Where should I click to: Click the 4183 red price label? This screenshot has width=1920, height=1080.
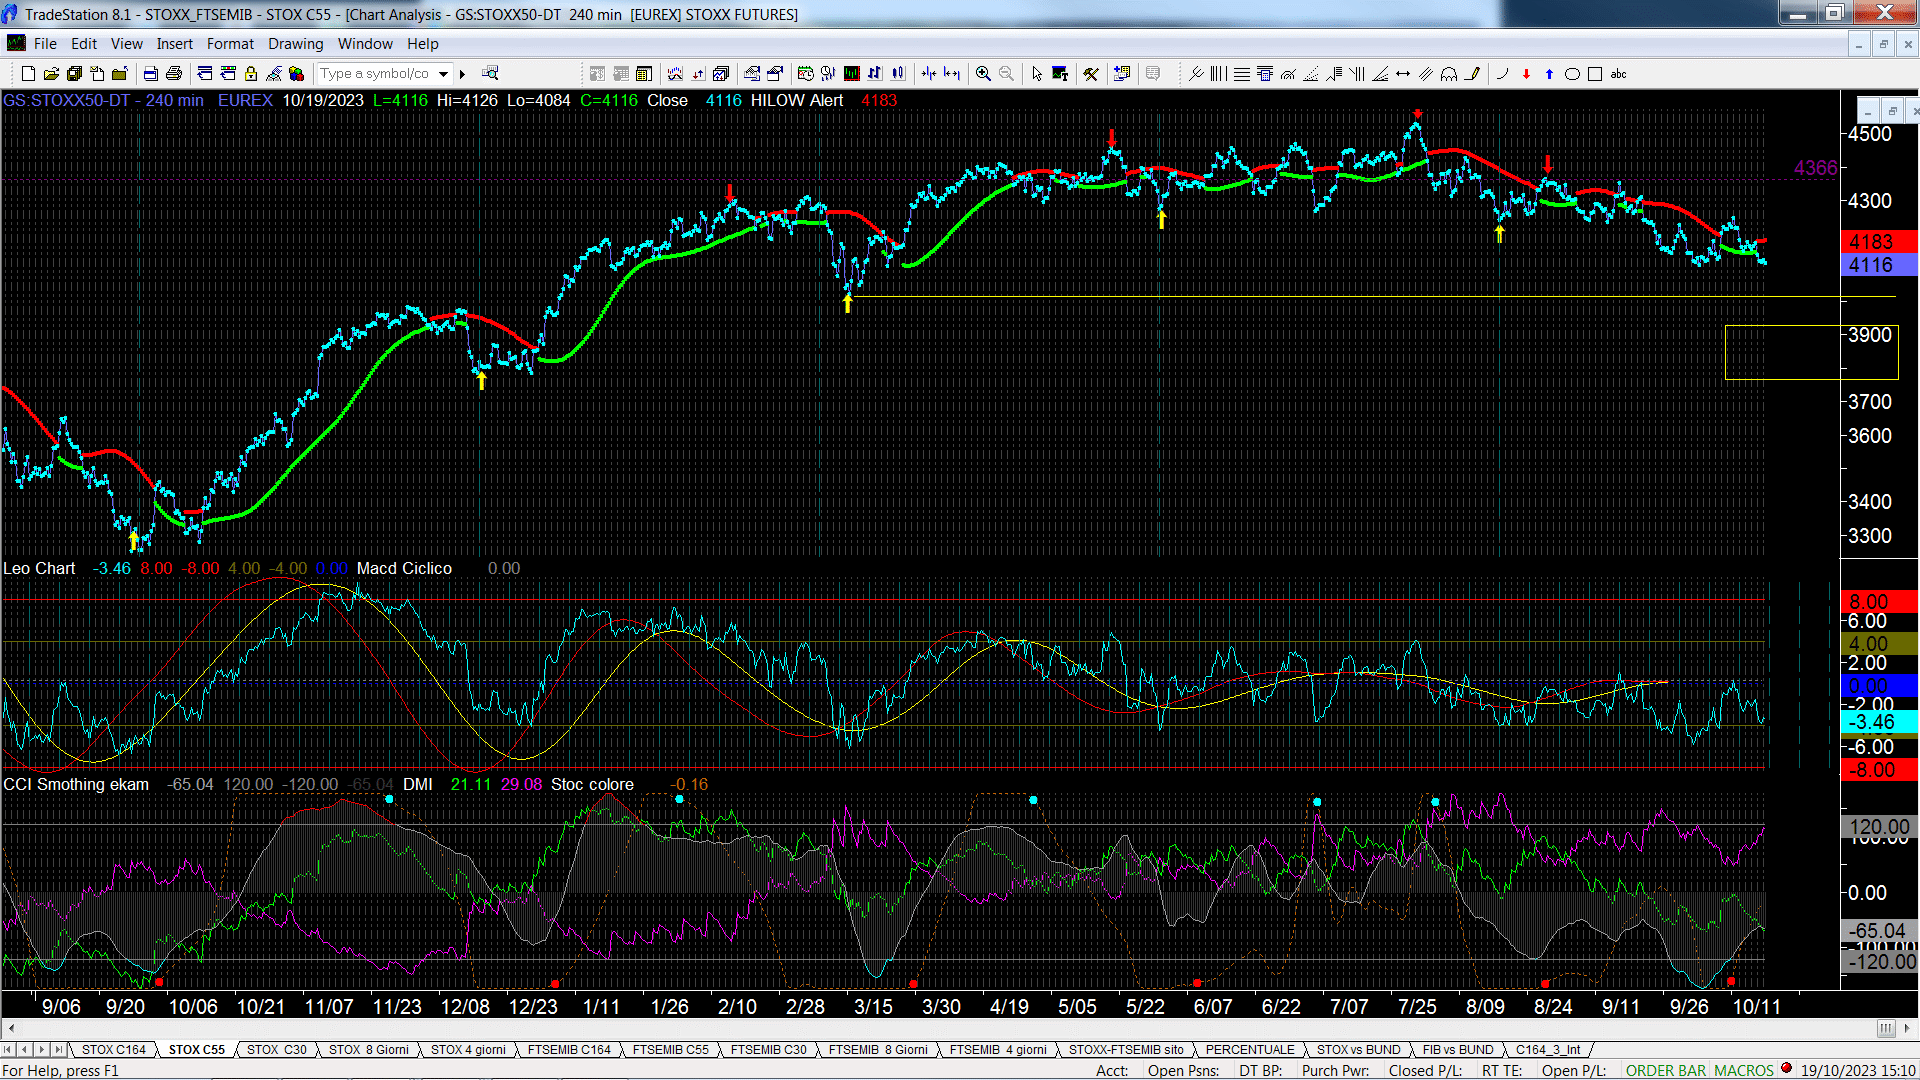(x=1878, y=242)
